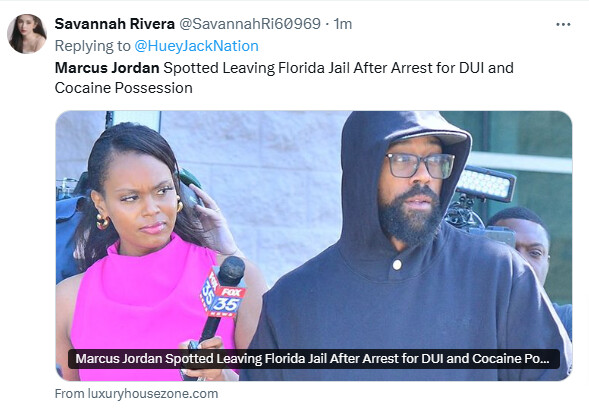589x411 pixels.
Task: Click the @SavannahRi60969 handle
Action: click(x=250, y=24)
